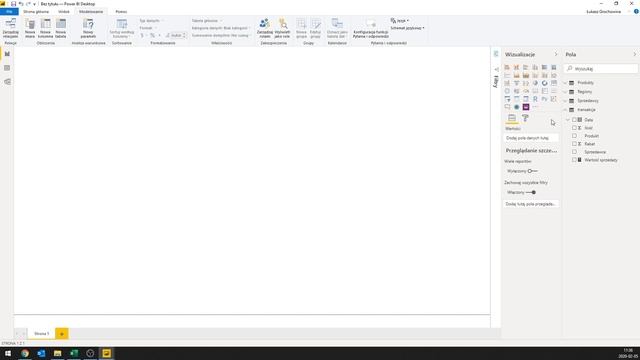The height and width of the screenshot is (360, 640).
Task: Click the Wyszukaj fields search box
Action: (601, 69)
